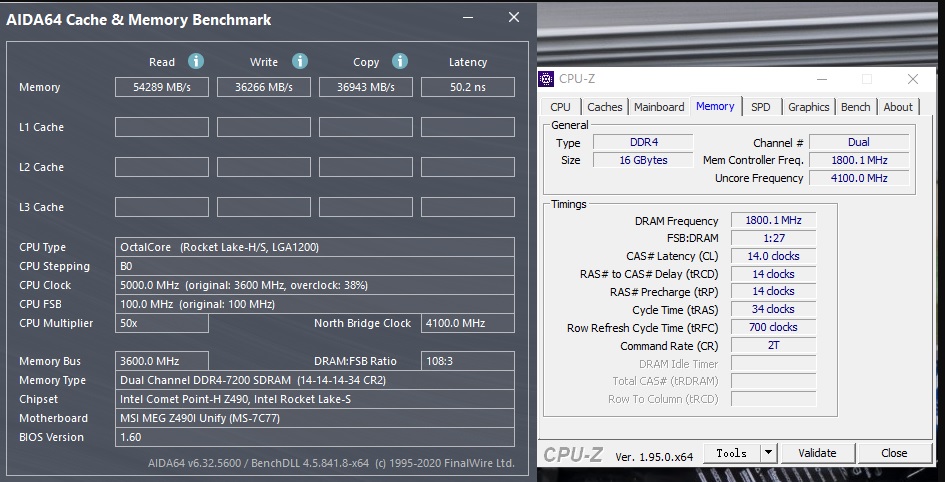The width and height of the screenshot is (945, 482).
Task: Minimize the CPU-Z window
Action: [821, 79]
